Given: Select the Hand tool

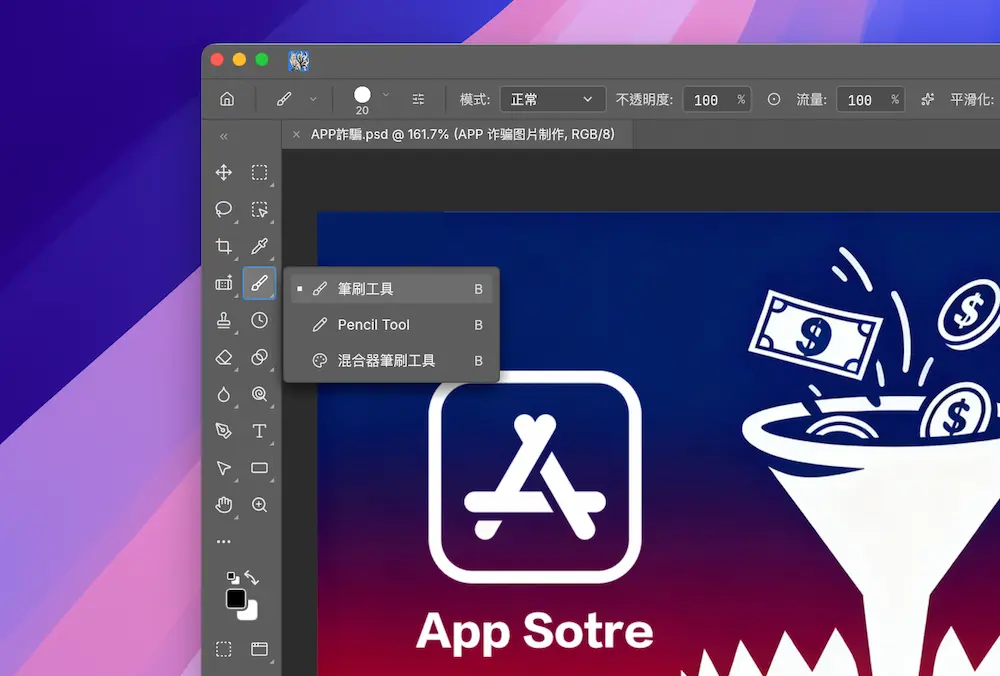Looking at the screenshot, I should click(223, 505).
